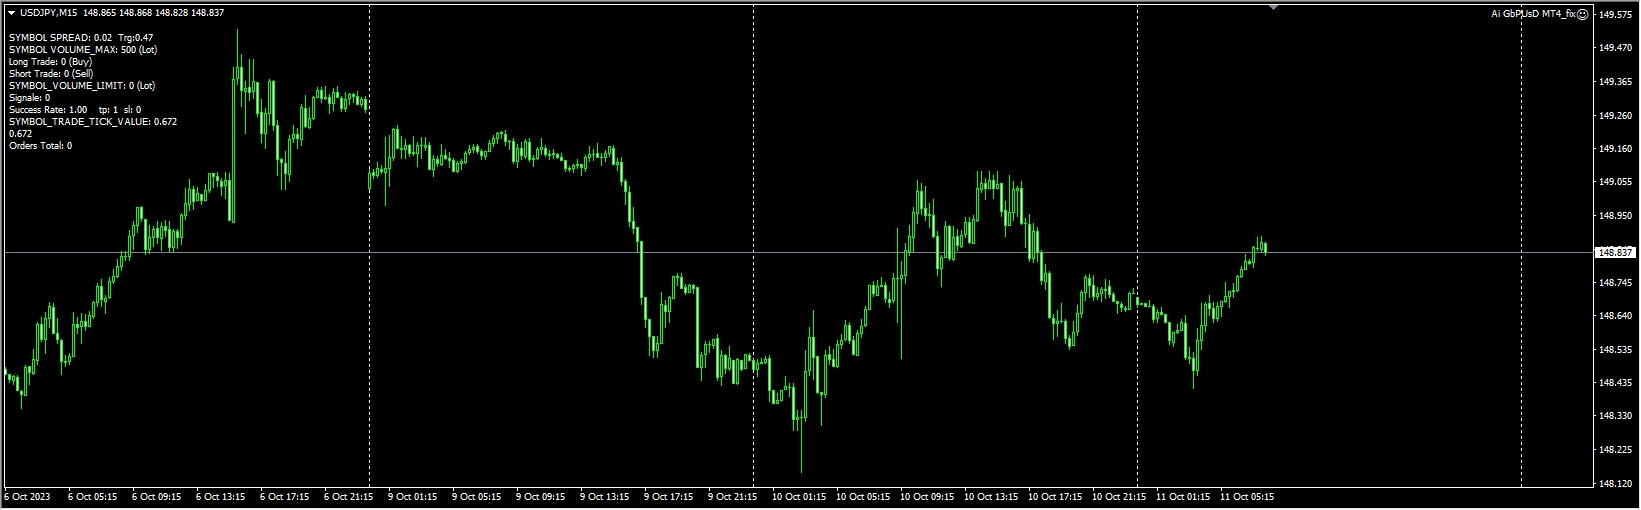Image resolution: width=1641 pixels, height=510 pixels.
Task: Click the 148.225 price scale value
Action: pyautogui.click(x=1615, y=449)
